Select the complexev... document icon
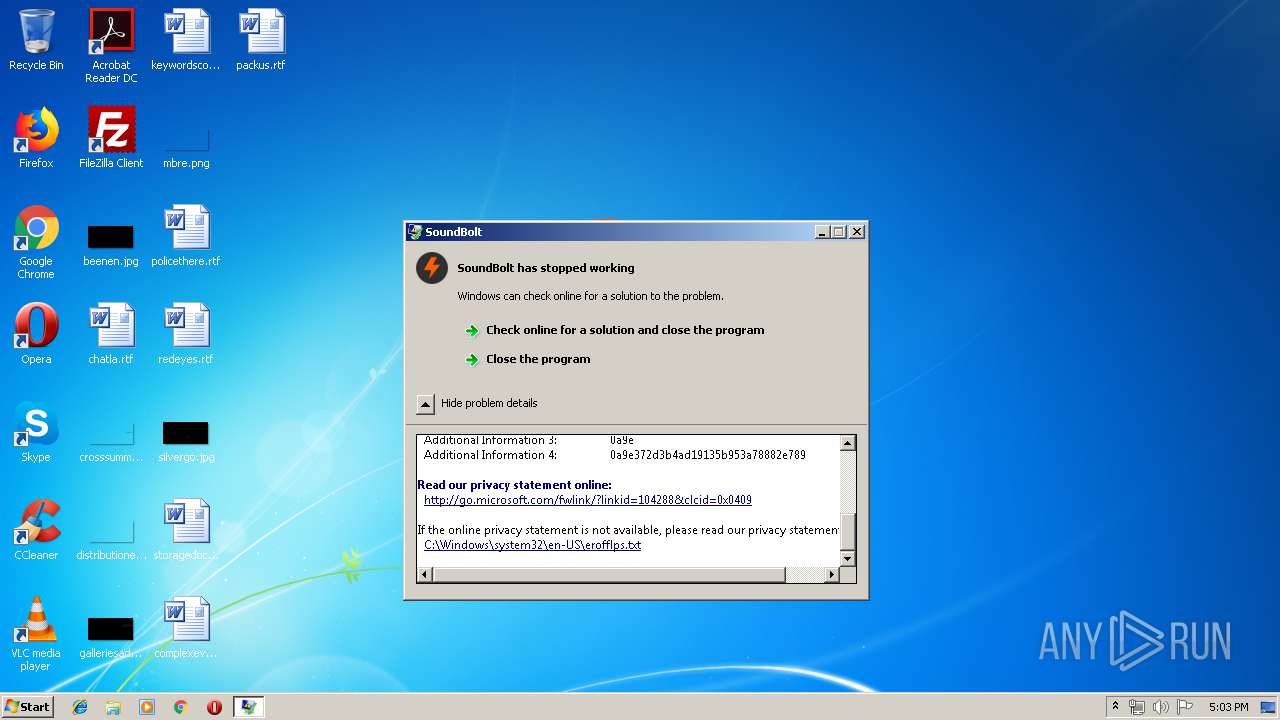This screenshot has width=1280, height=720. (186, 628)
